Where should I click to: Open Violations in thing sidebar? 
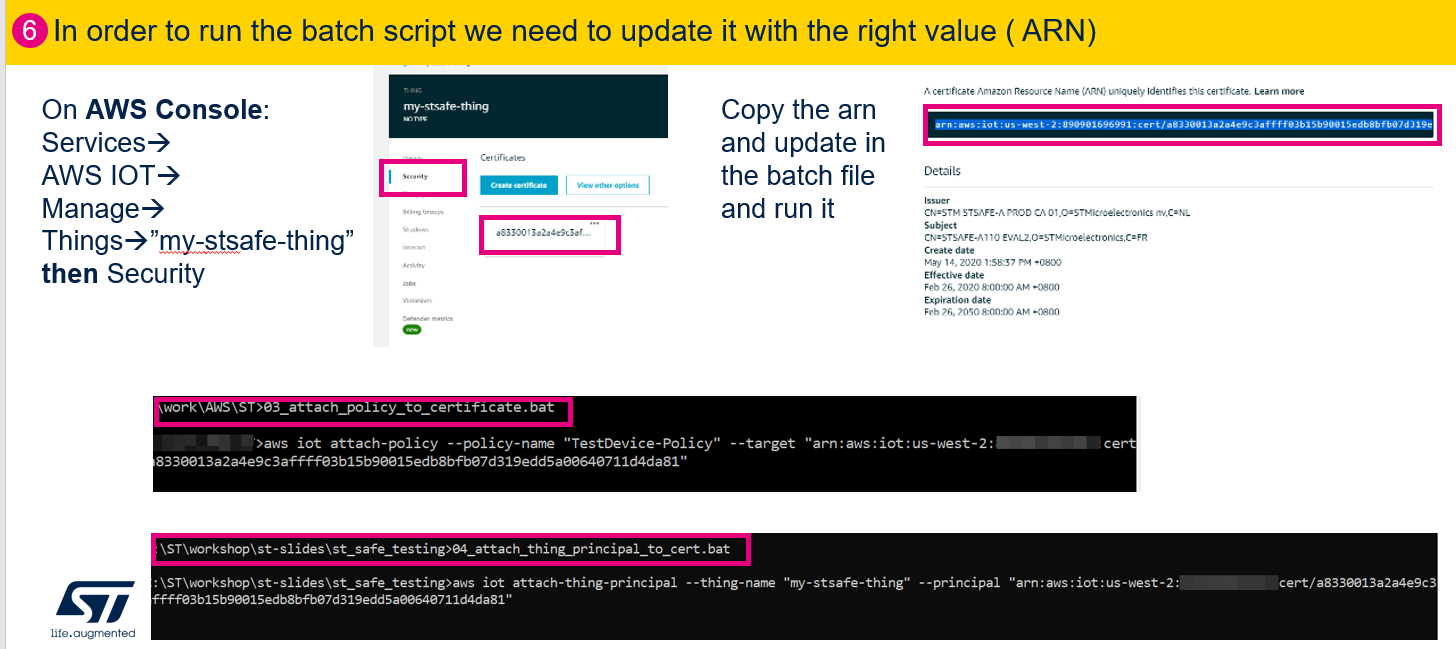click(418, 300)
